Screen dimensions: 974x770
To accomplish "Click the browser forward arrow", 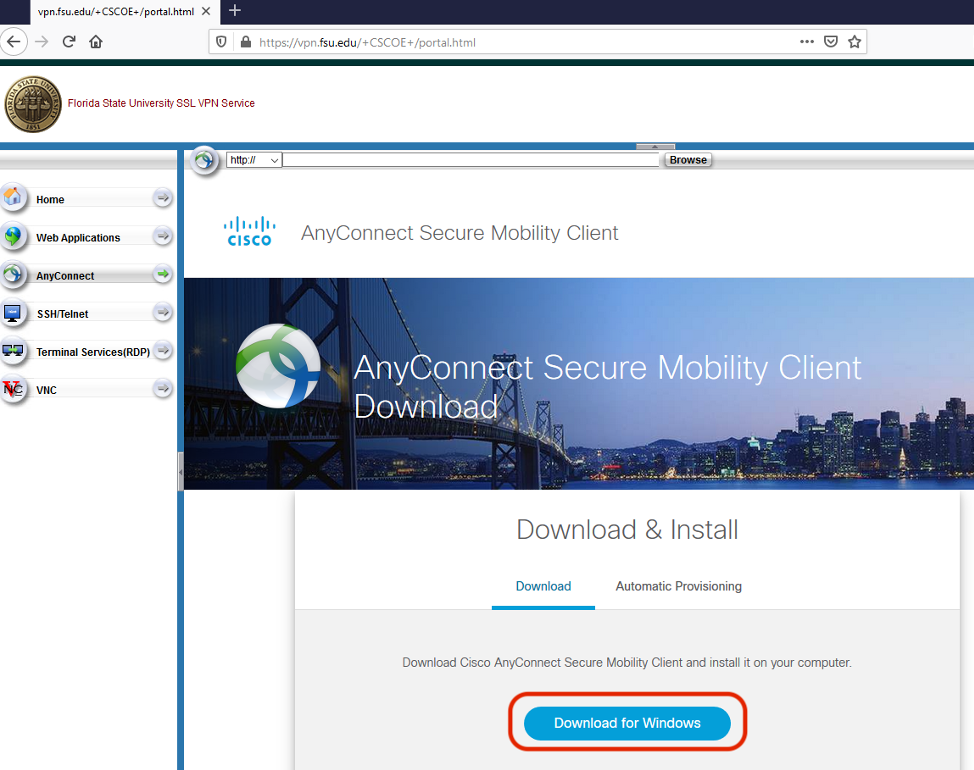I will click(42, 42).
